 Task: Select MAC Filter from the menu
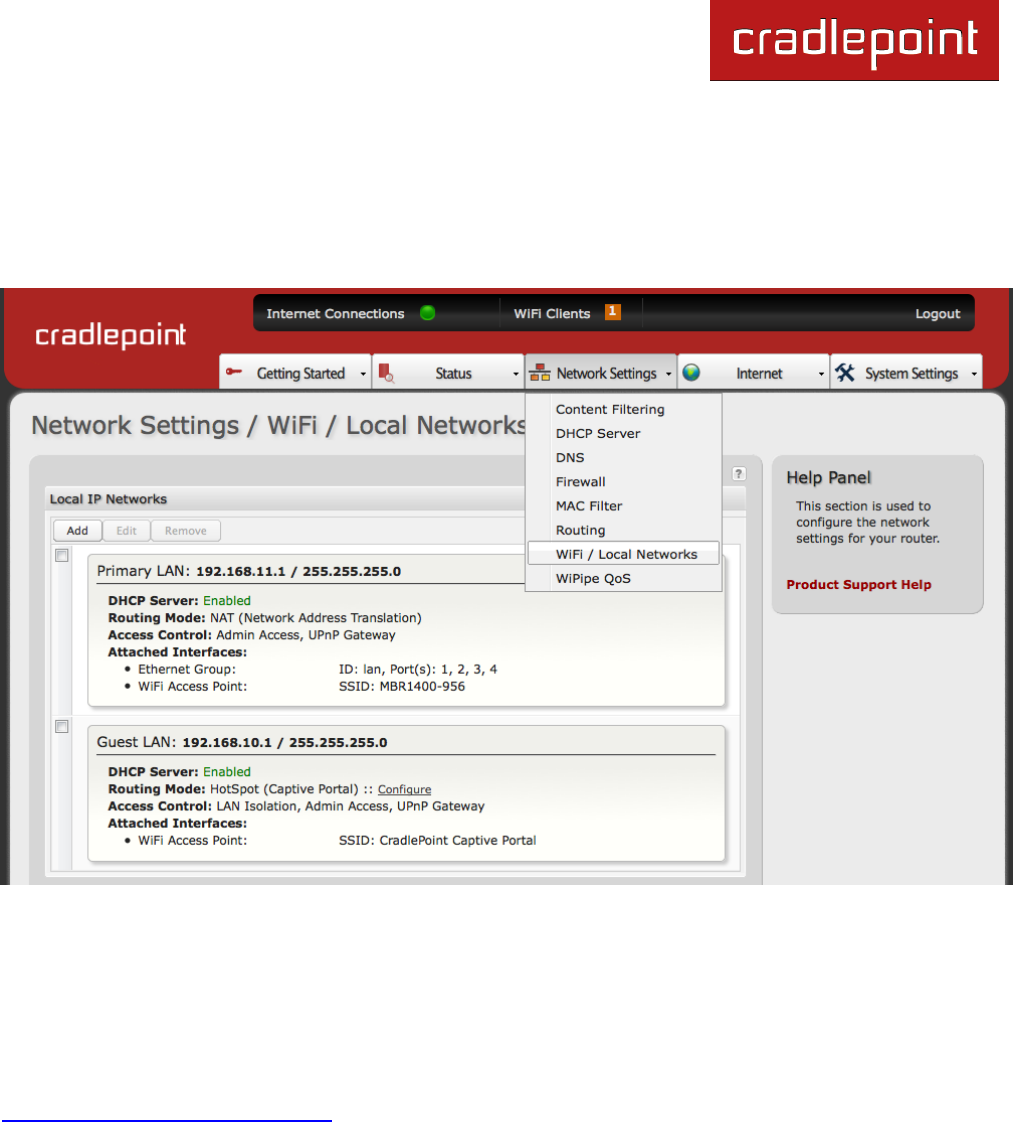623,506
